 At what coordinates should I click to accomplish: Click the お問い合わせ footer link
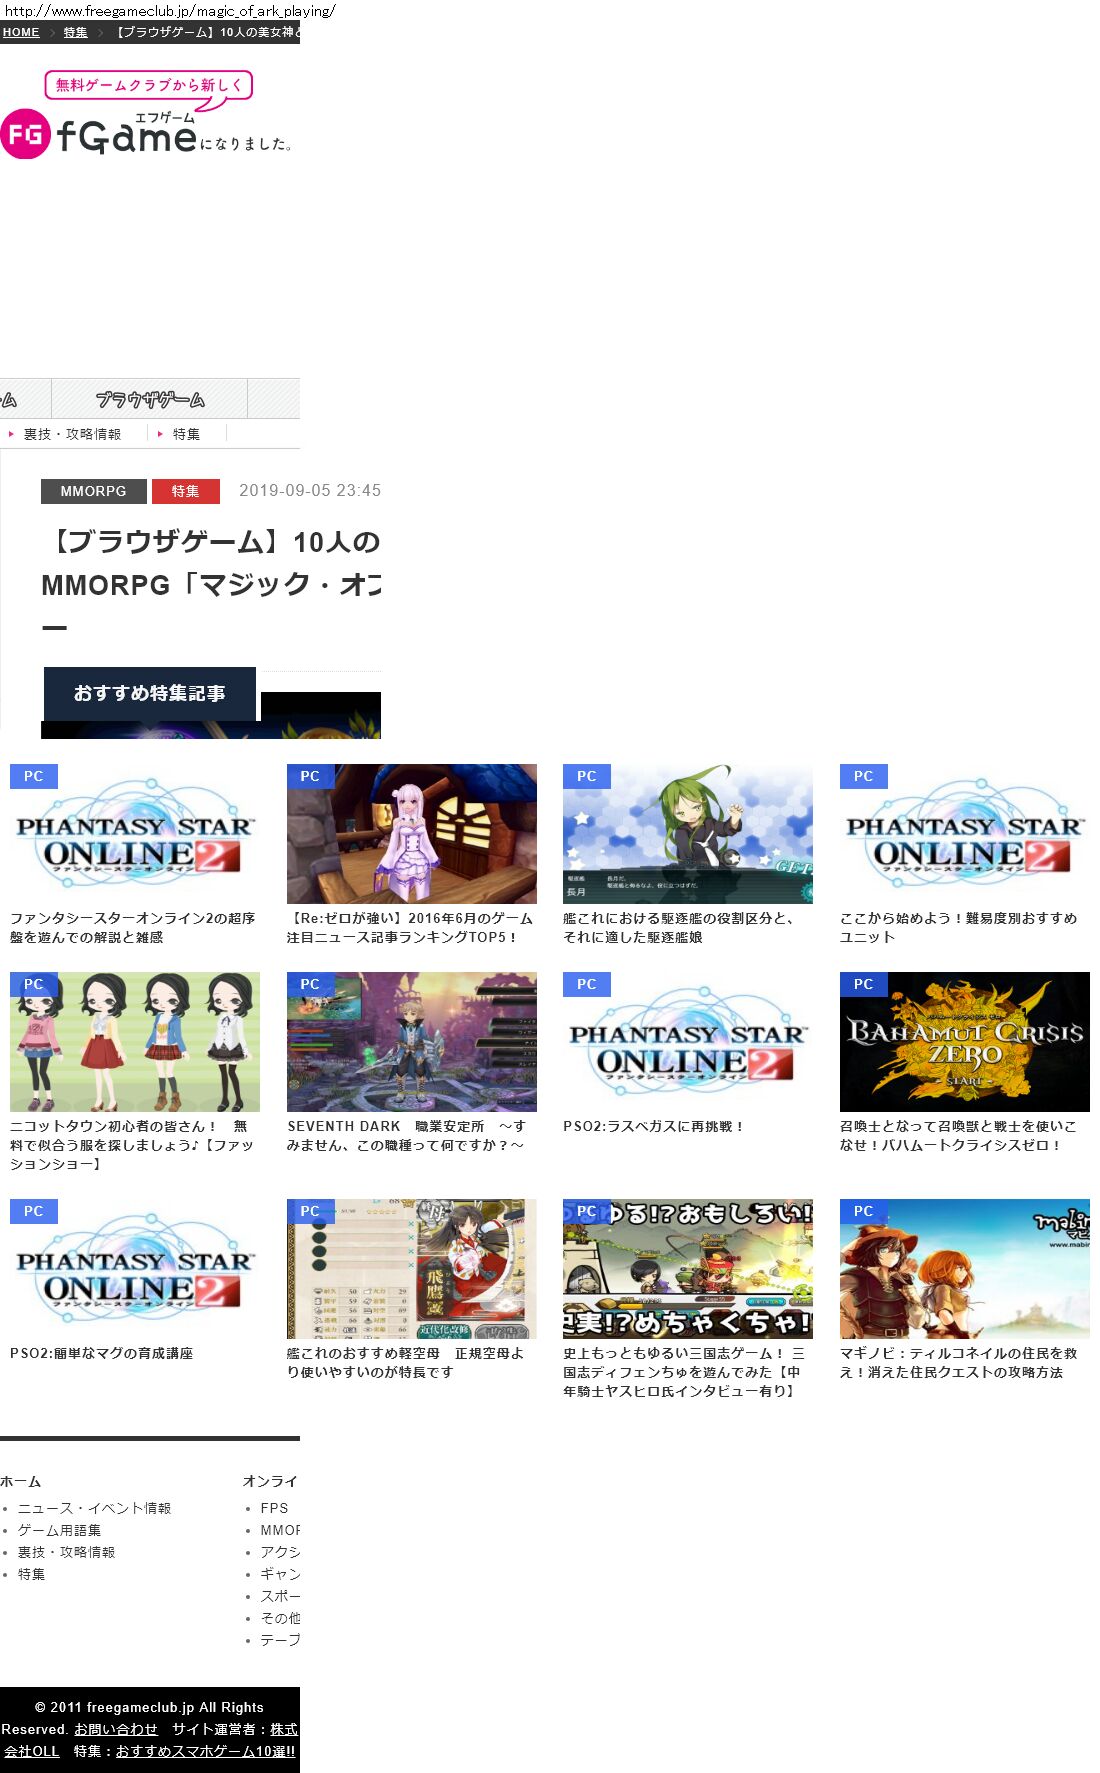(116, 1729)
